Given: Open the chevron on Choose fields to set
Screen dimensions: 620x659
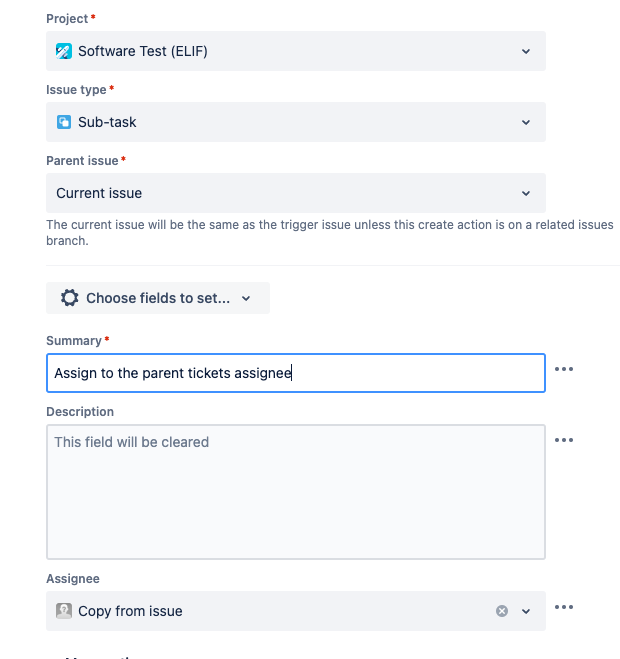Looking at the screenshot, I should pos(246,298).
